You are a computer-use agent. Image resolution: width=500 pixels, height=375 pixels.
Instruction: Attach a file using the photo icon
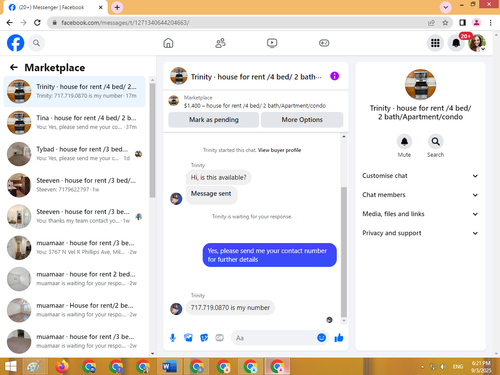click(x=188, y=338)
